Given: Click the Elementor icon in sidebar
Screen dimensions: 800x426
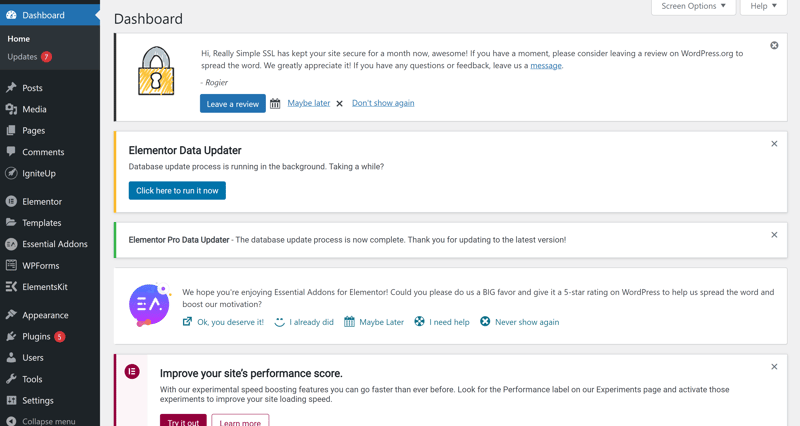Looking at the screenshot, I should pyautogui.click(x=11, y=201).
